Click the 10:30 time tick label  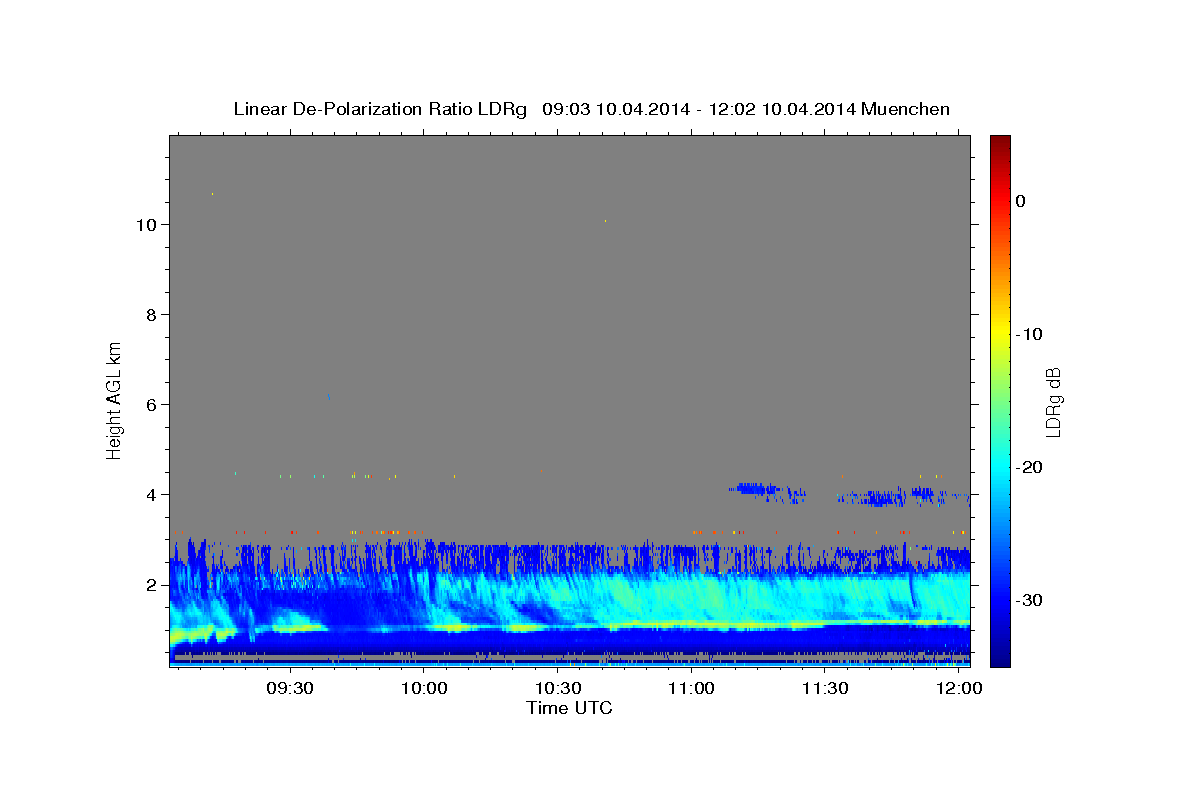pyautogui.click(x=558, y=689)
